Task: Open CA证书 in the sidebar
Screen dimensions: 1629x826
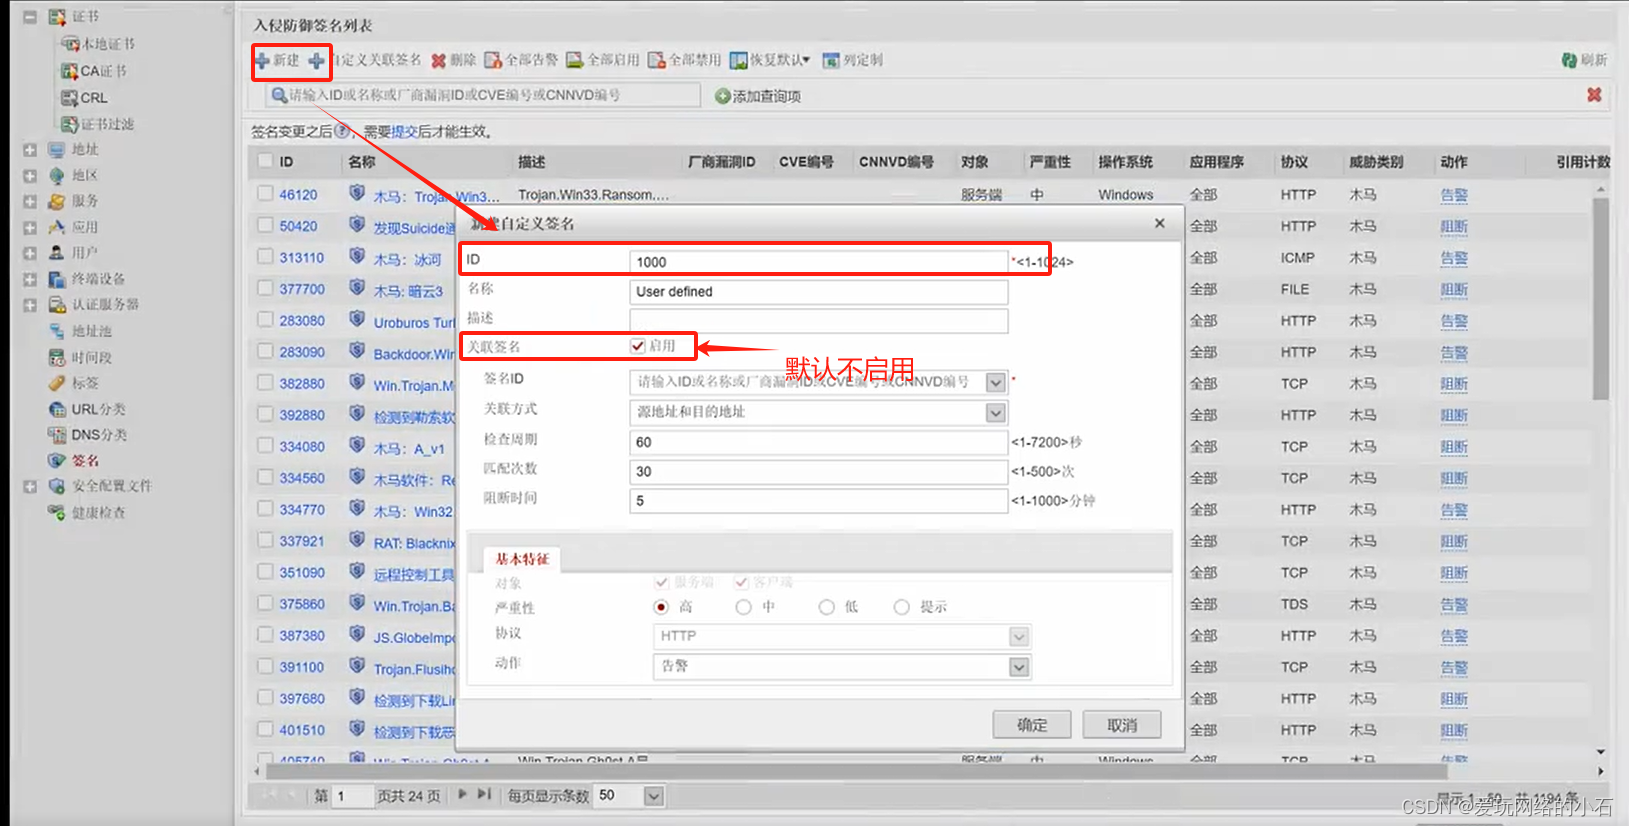Action: tap(94, 71)
